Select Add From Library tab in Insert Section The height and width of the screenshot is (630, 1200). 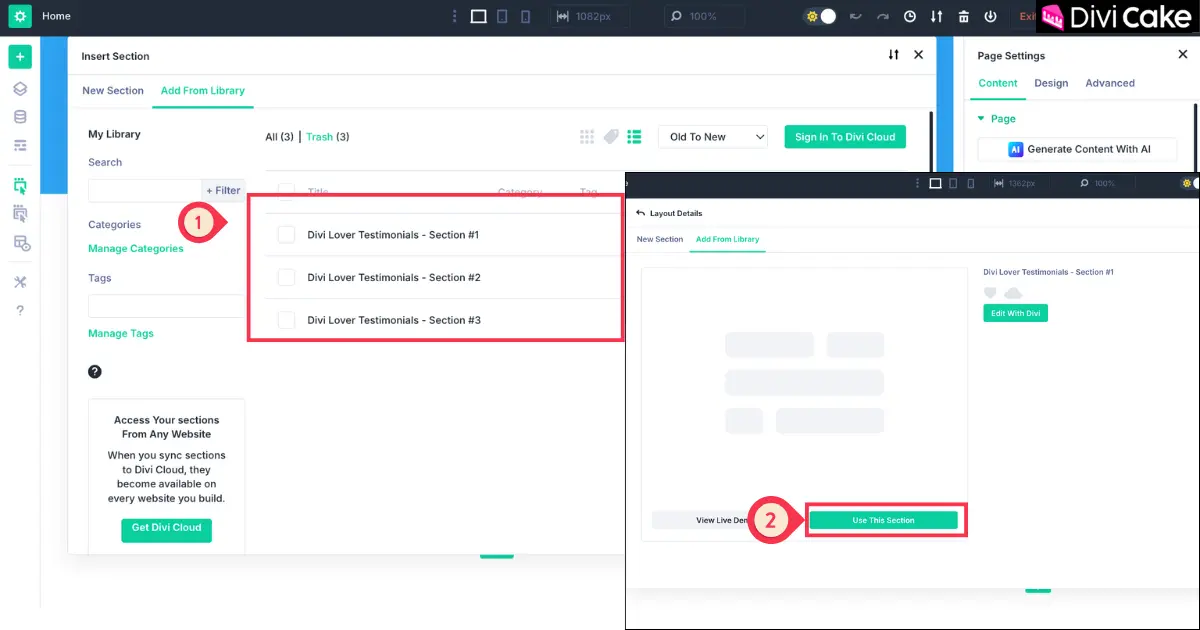(203, 90)
